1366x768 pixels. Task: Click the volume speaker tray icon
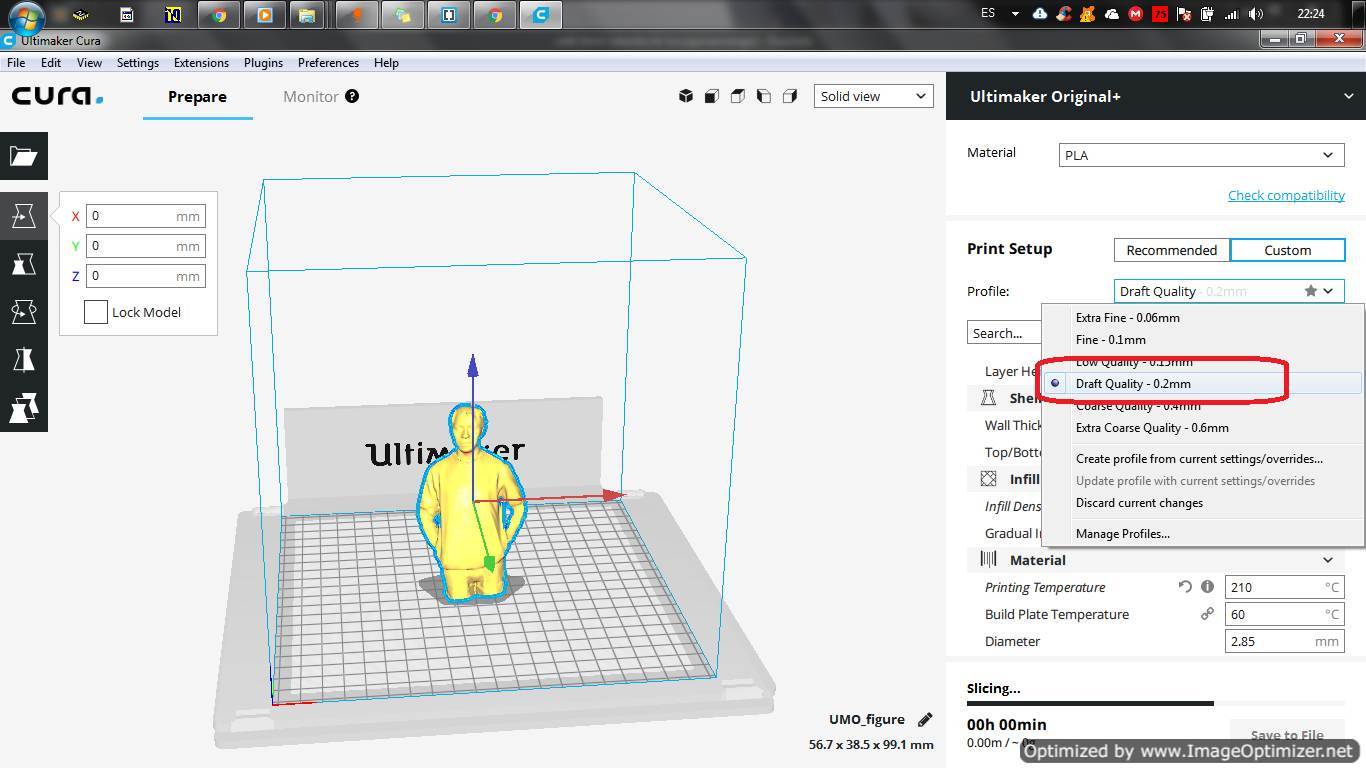[1256, 14]
